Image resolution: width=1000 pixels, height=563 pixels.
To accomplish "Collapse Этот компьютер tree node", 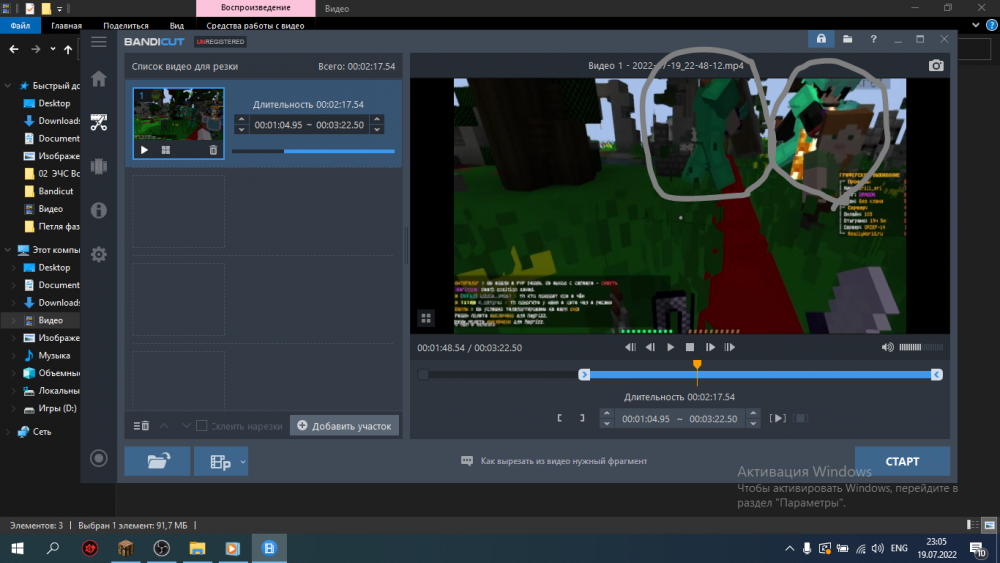I will coord(8,250).
